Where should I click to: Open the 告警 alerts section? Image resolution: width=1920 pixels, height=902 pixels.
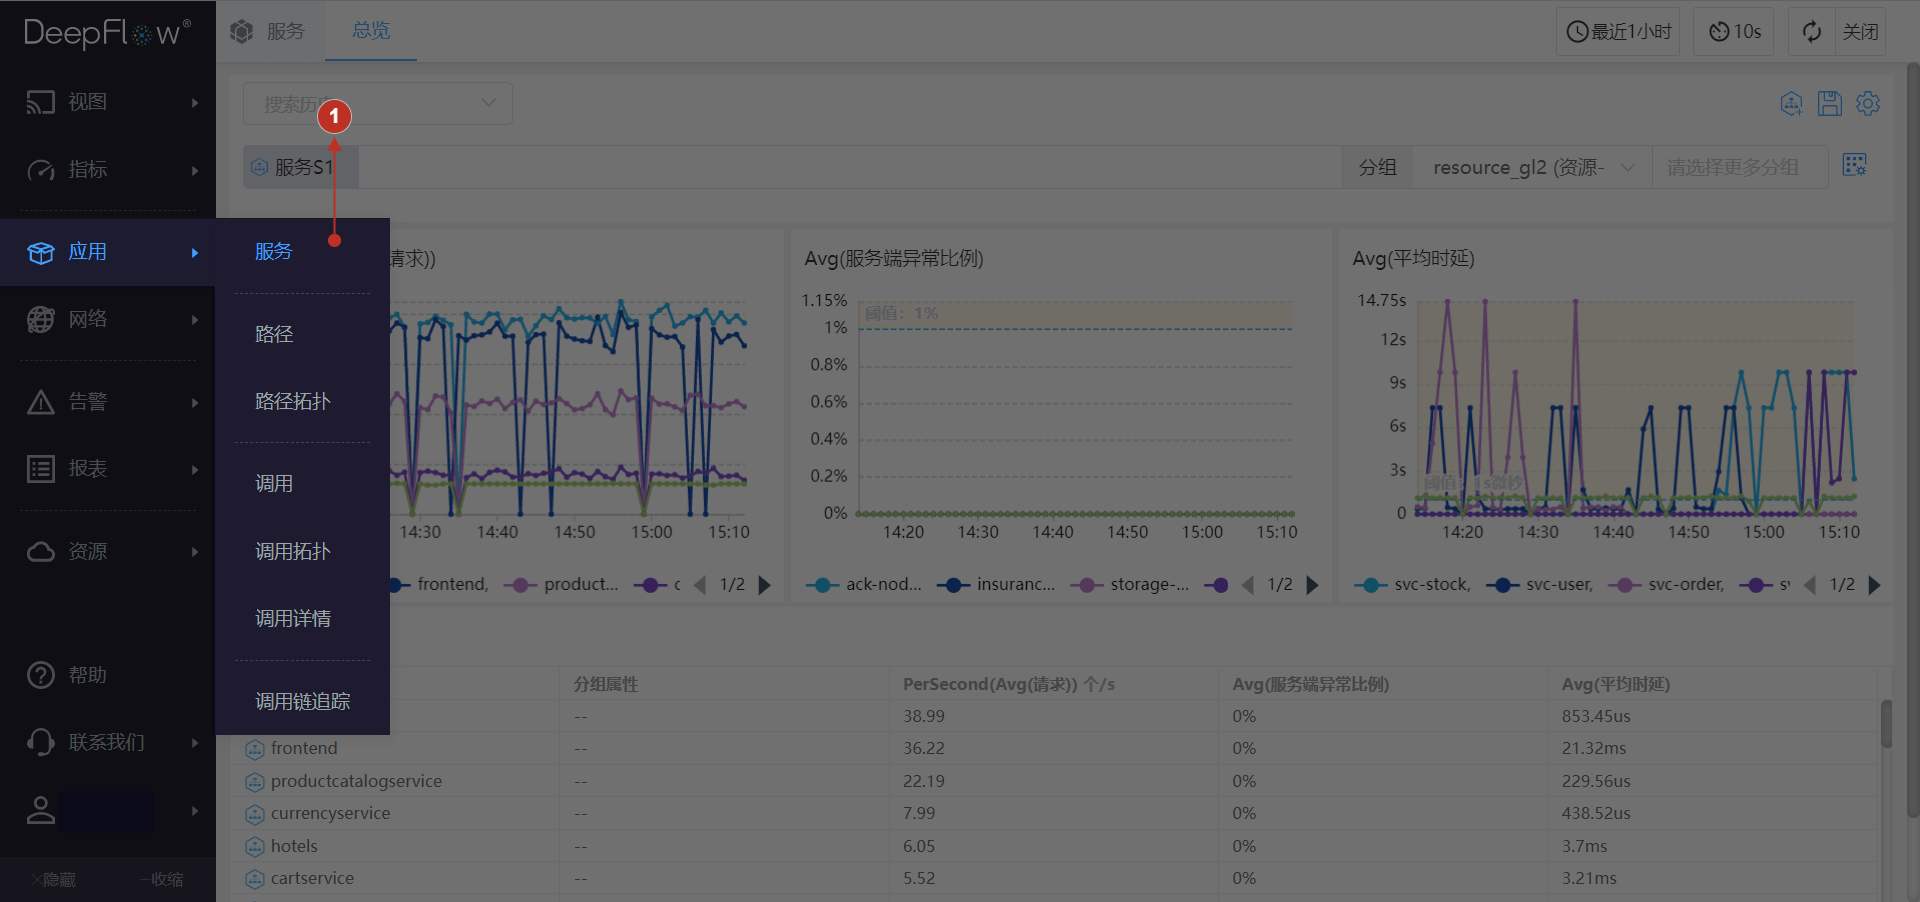click(x=85, y=401)
